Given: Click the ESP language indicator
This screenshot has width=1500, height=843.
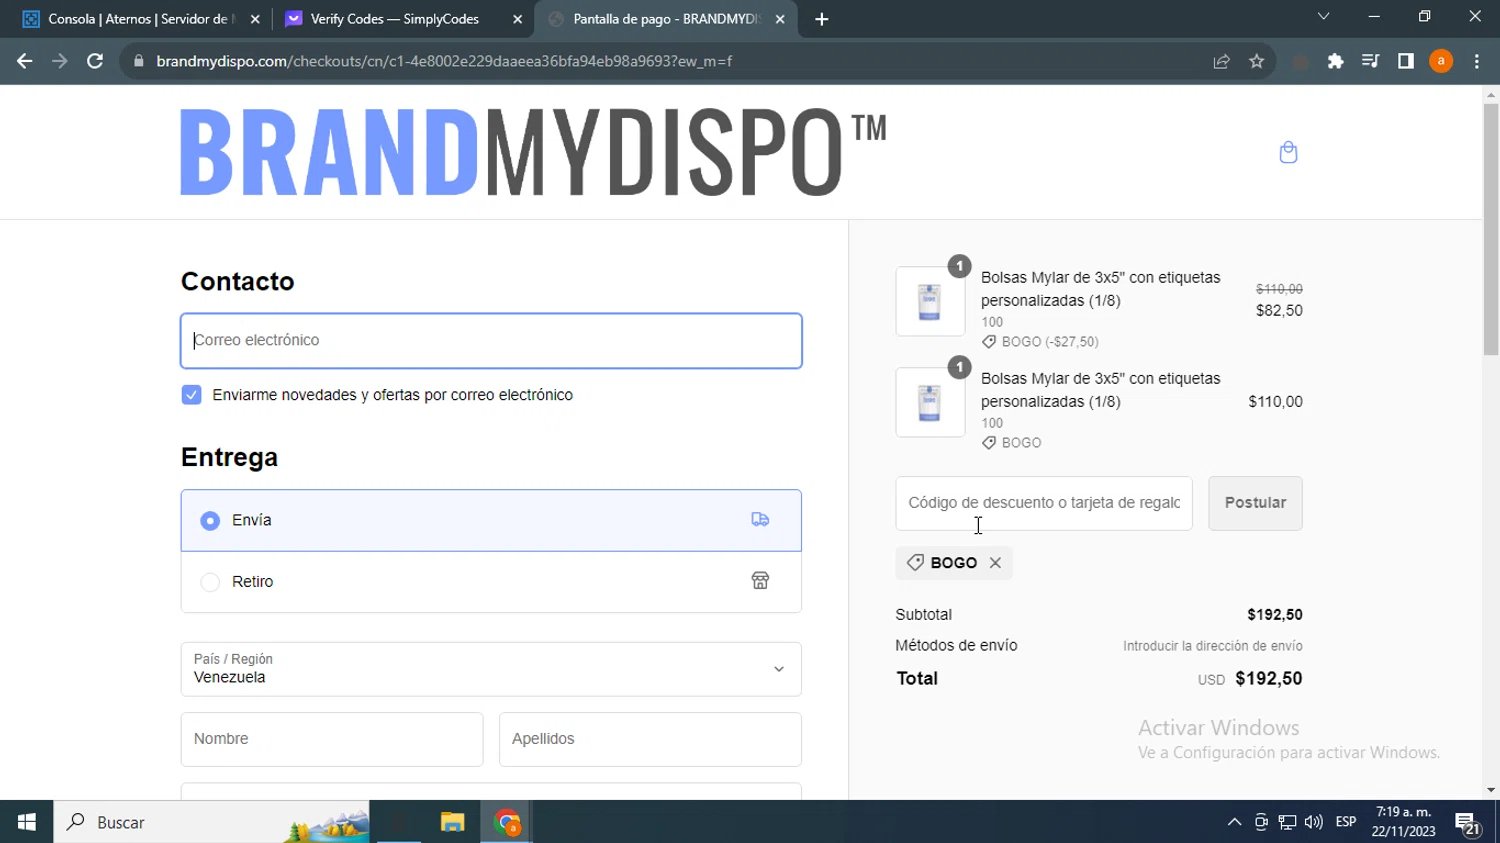Looking at the screenshot, I should tap(1346, 822).
